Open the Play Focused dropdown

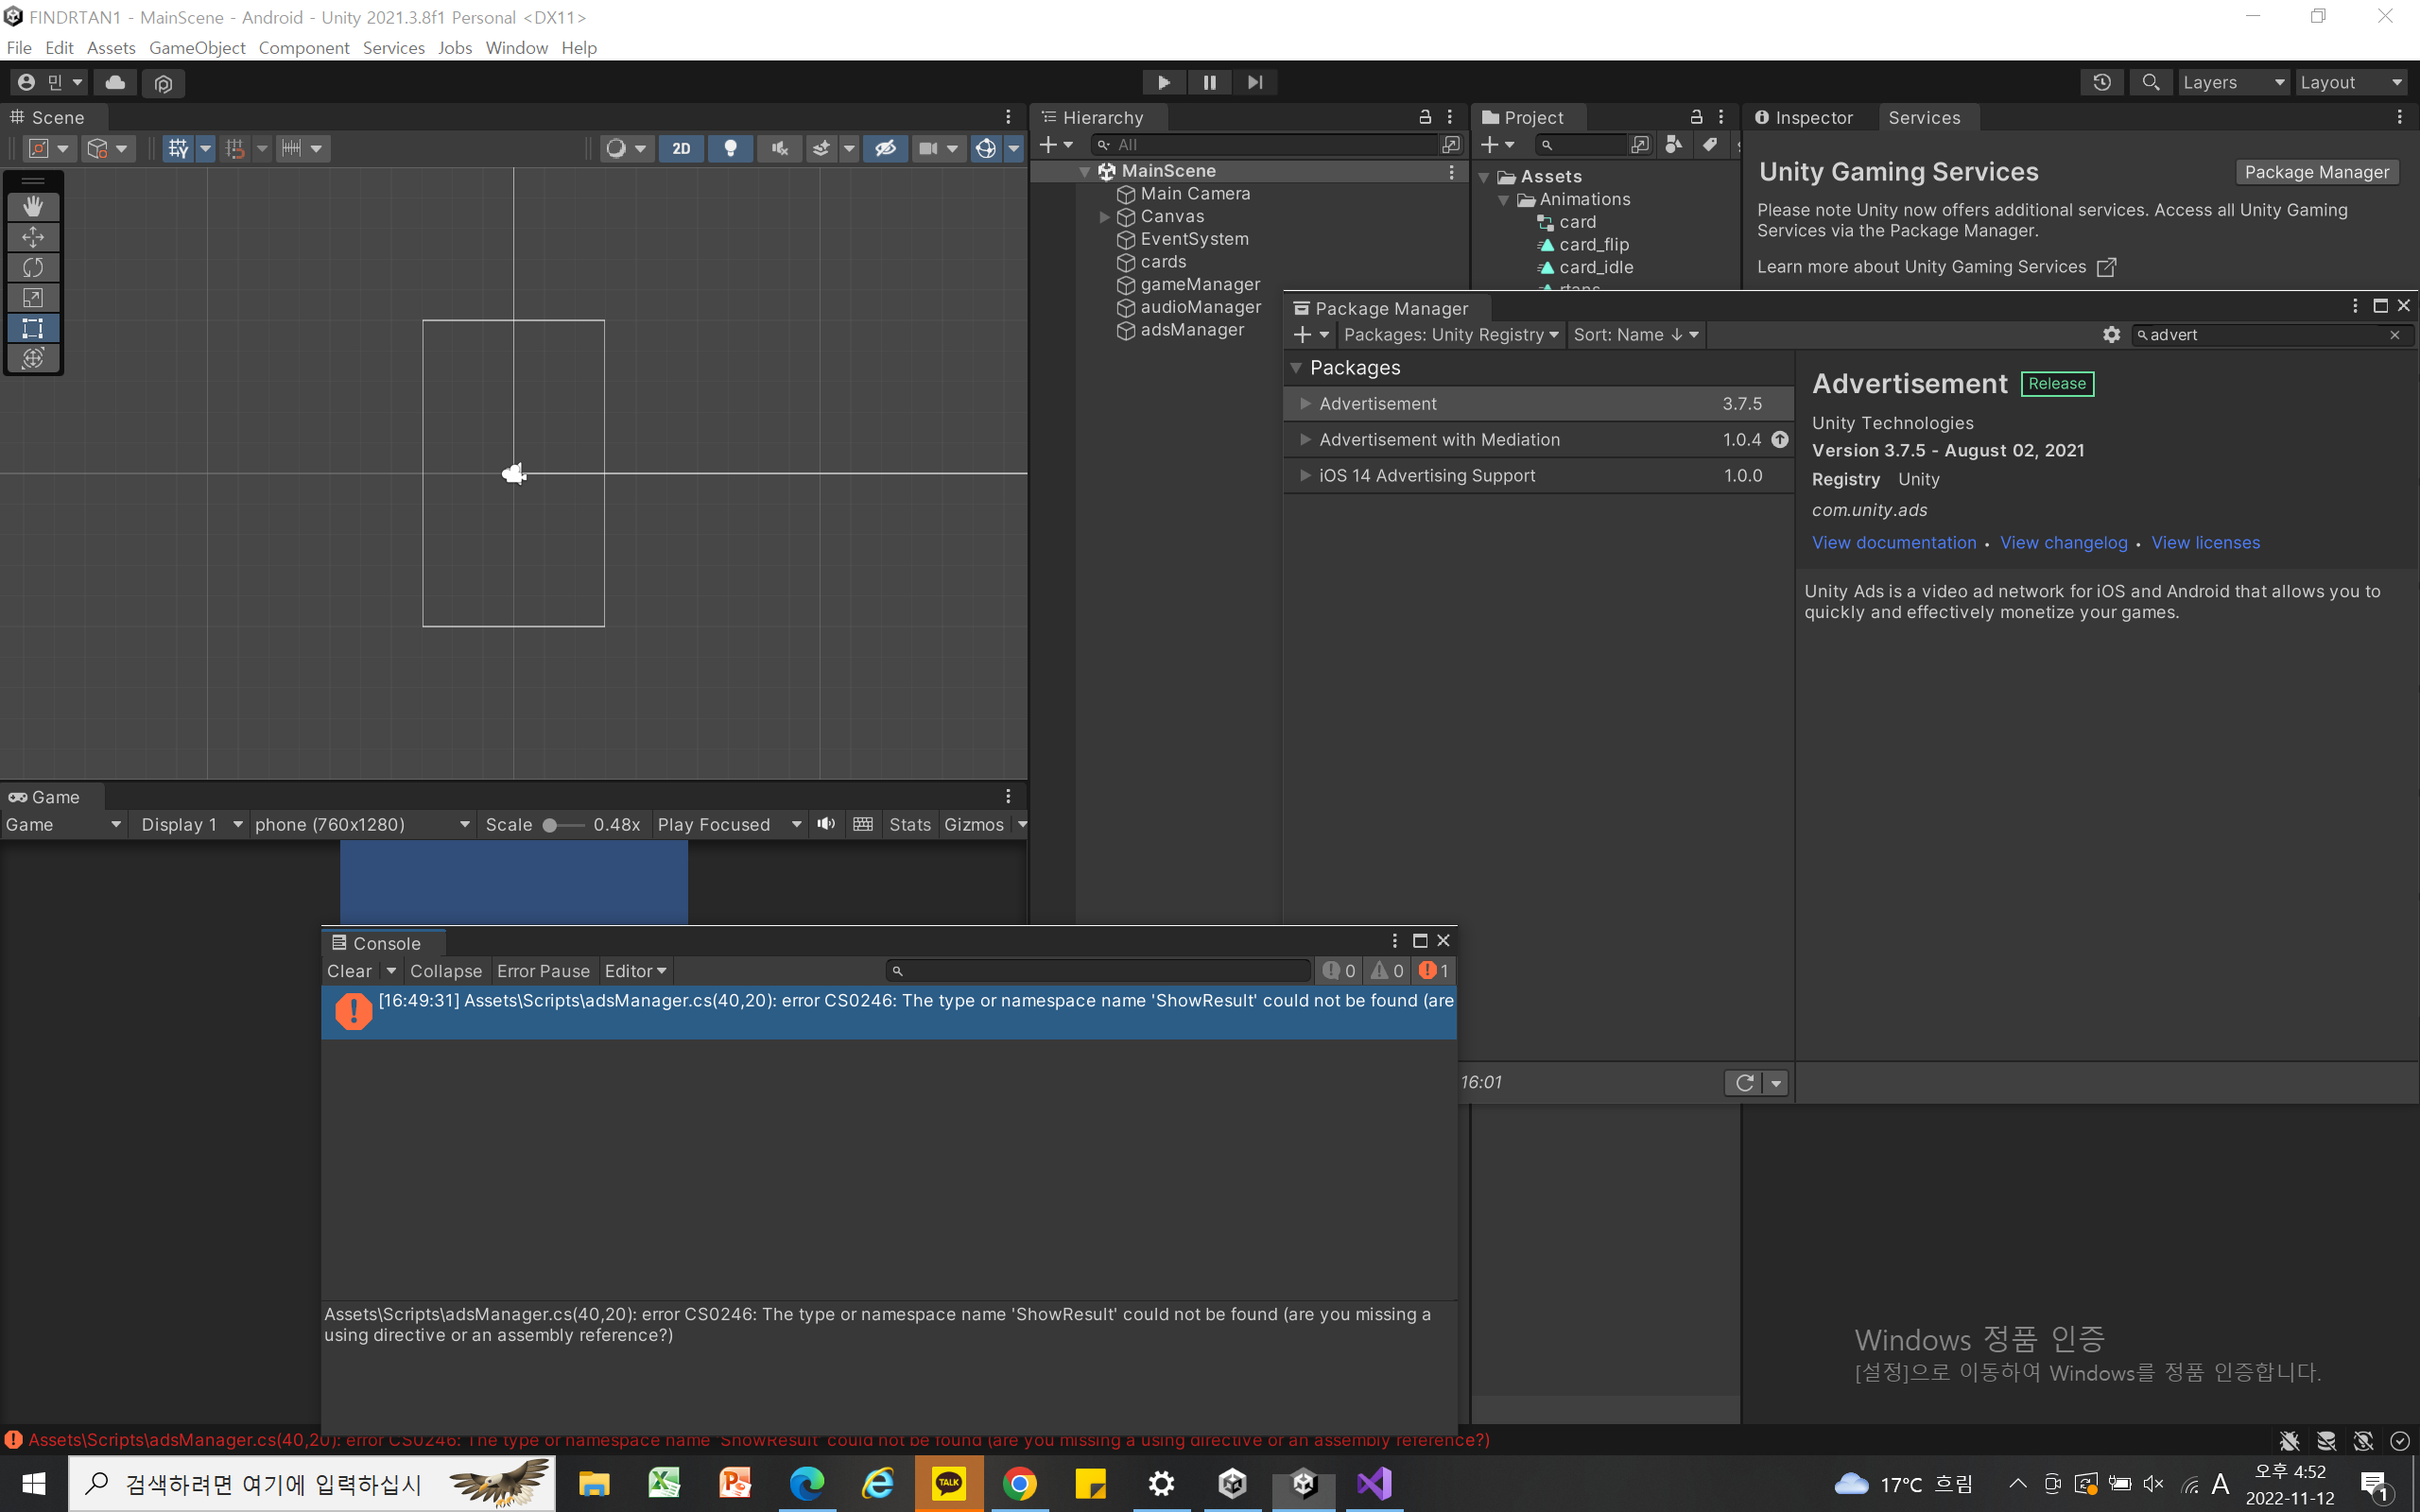tap(729, 824)
